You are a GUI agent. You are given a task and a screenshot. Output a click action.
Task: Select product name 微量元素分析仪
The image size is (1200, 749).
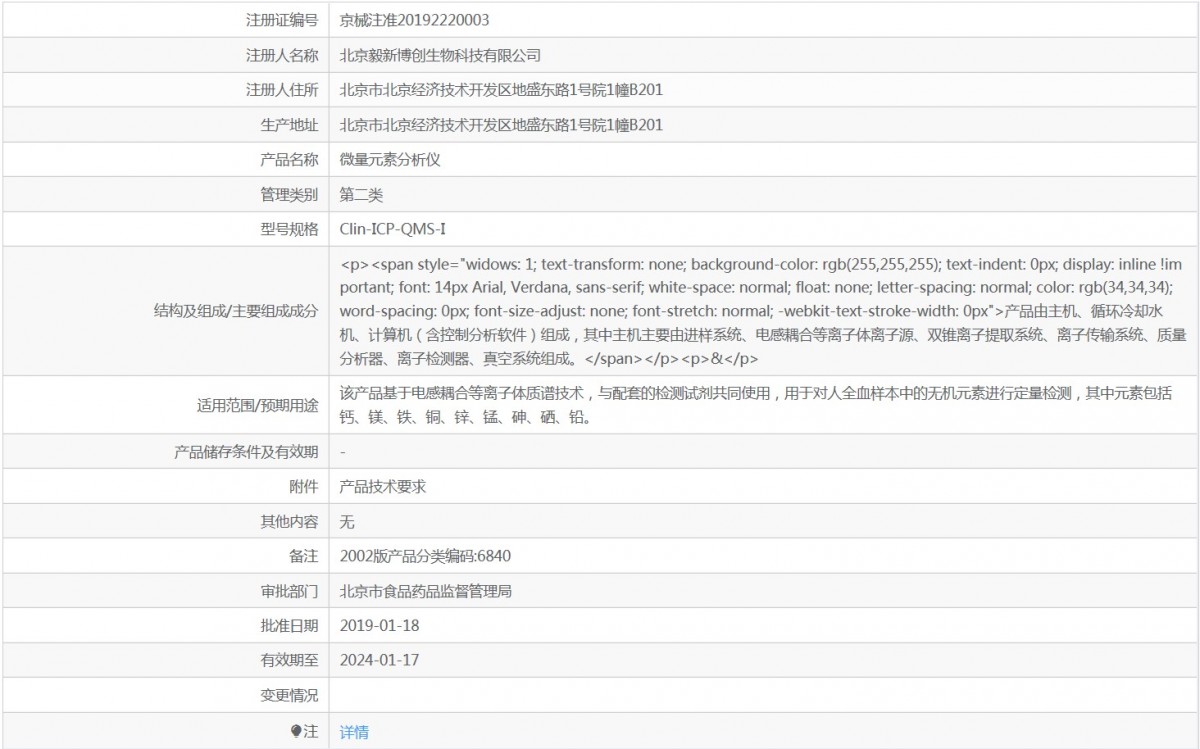(x=390, y=160)
